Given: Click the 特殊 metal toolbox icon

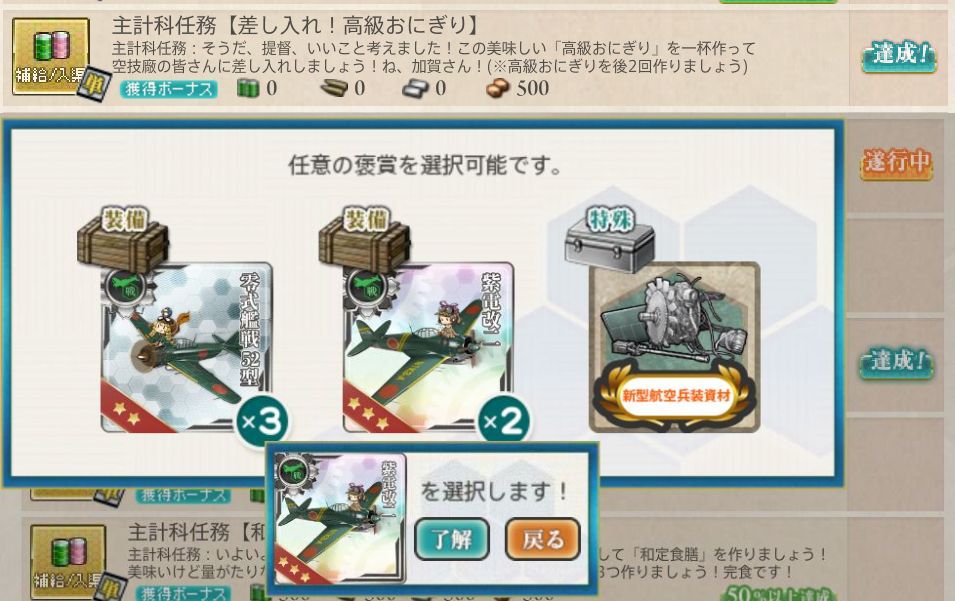Looking at the screenshot, I should 610,239.
